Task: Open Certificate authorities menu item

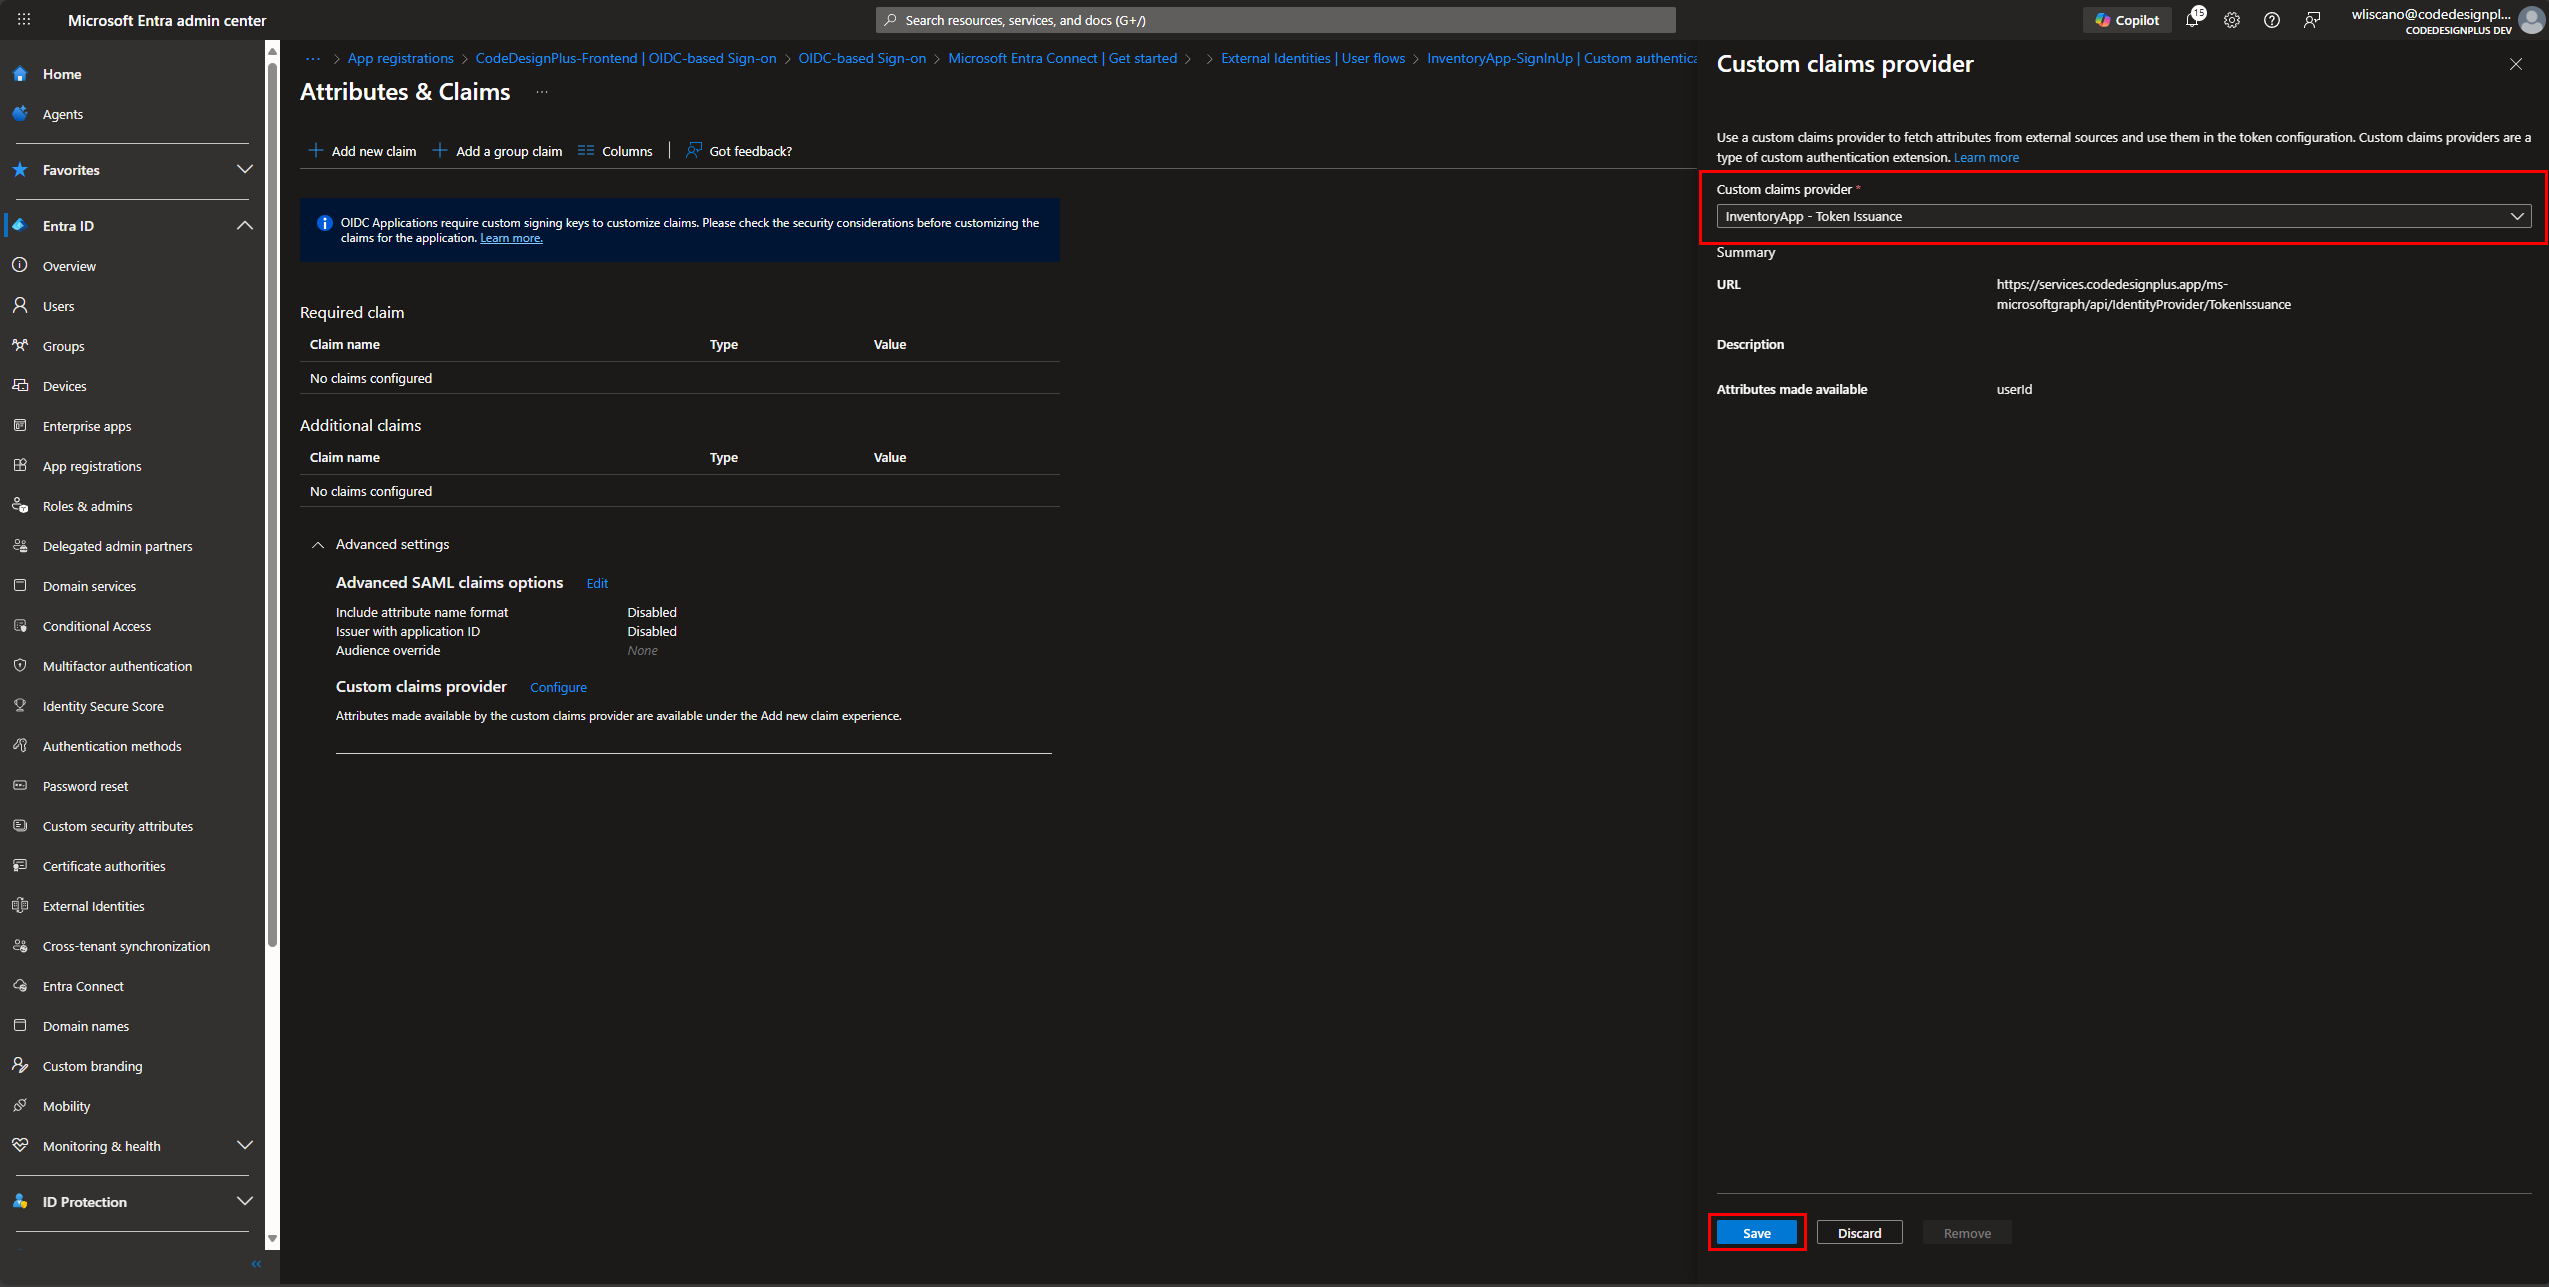Action: [104, 866]
